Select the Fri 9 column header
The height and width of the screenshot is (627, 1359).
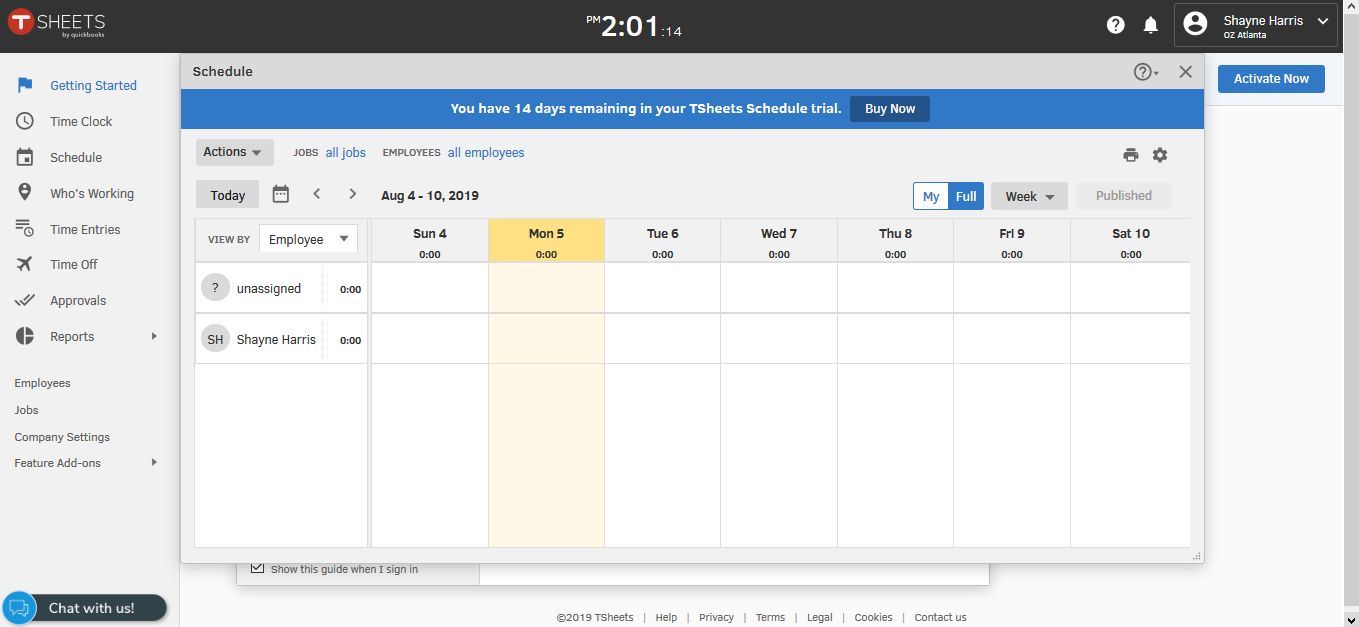click(1012, 241)
